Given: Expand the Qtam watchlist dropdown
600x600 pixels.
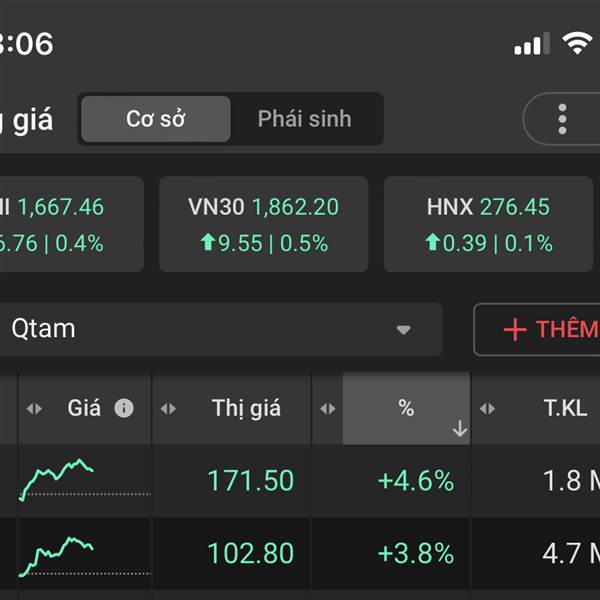Looking at the screenshot, I should [x=220, y=329].
